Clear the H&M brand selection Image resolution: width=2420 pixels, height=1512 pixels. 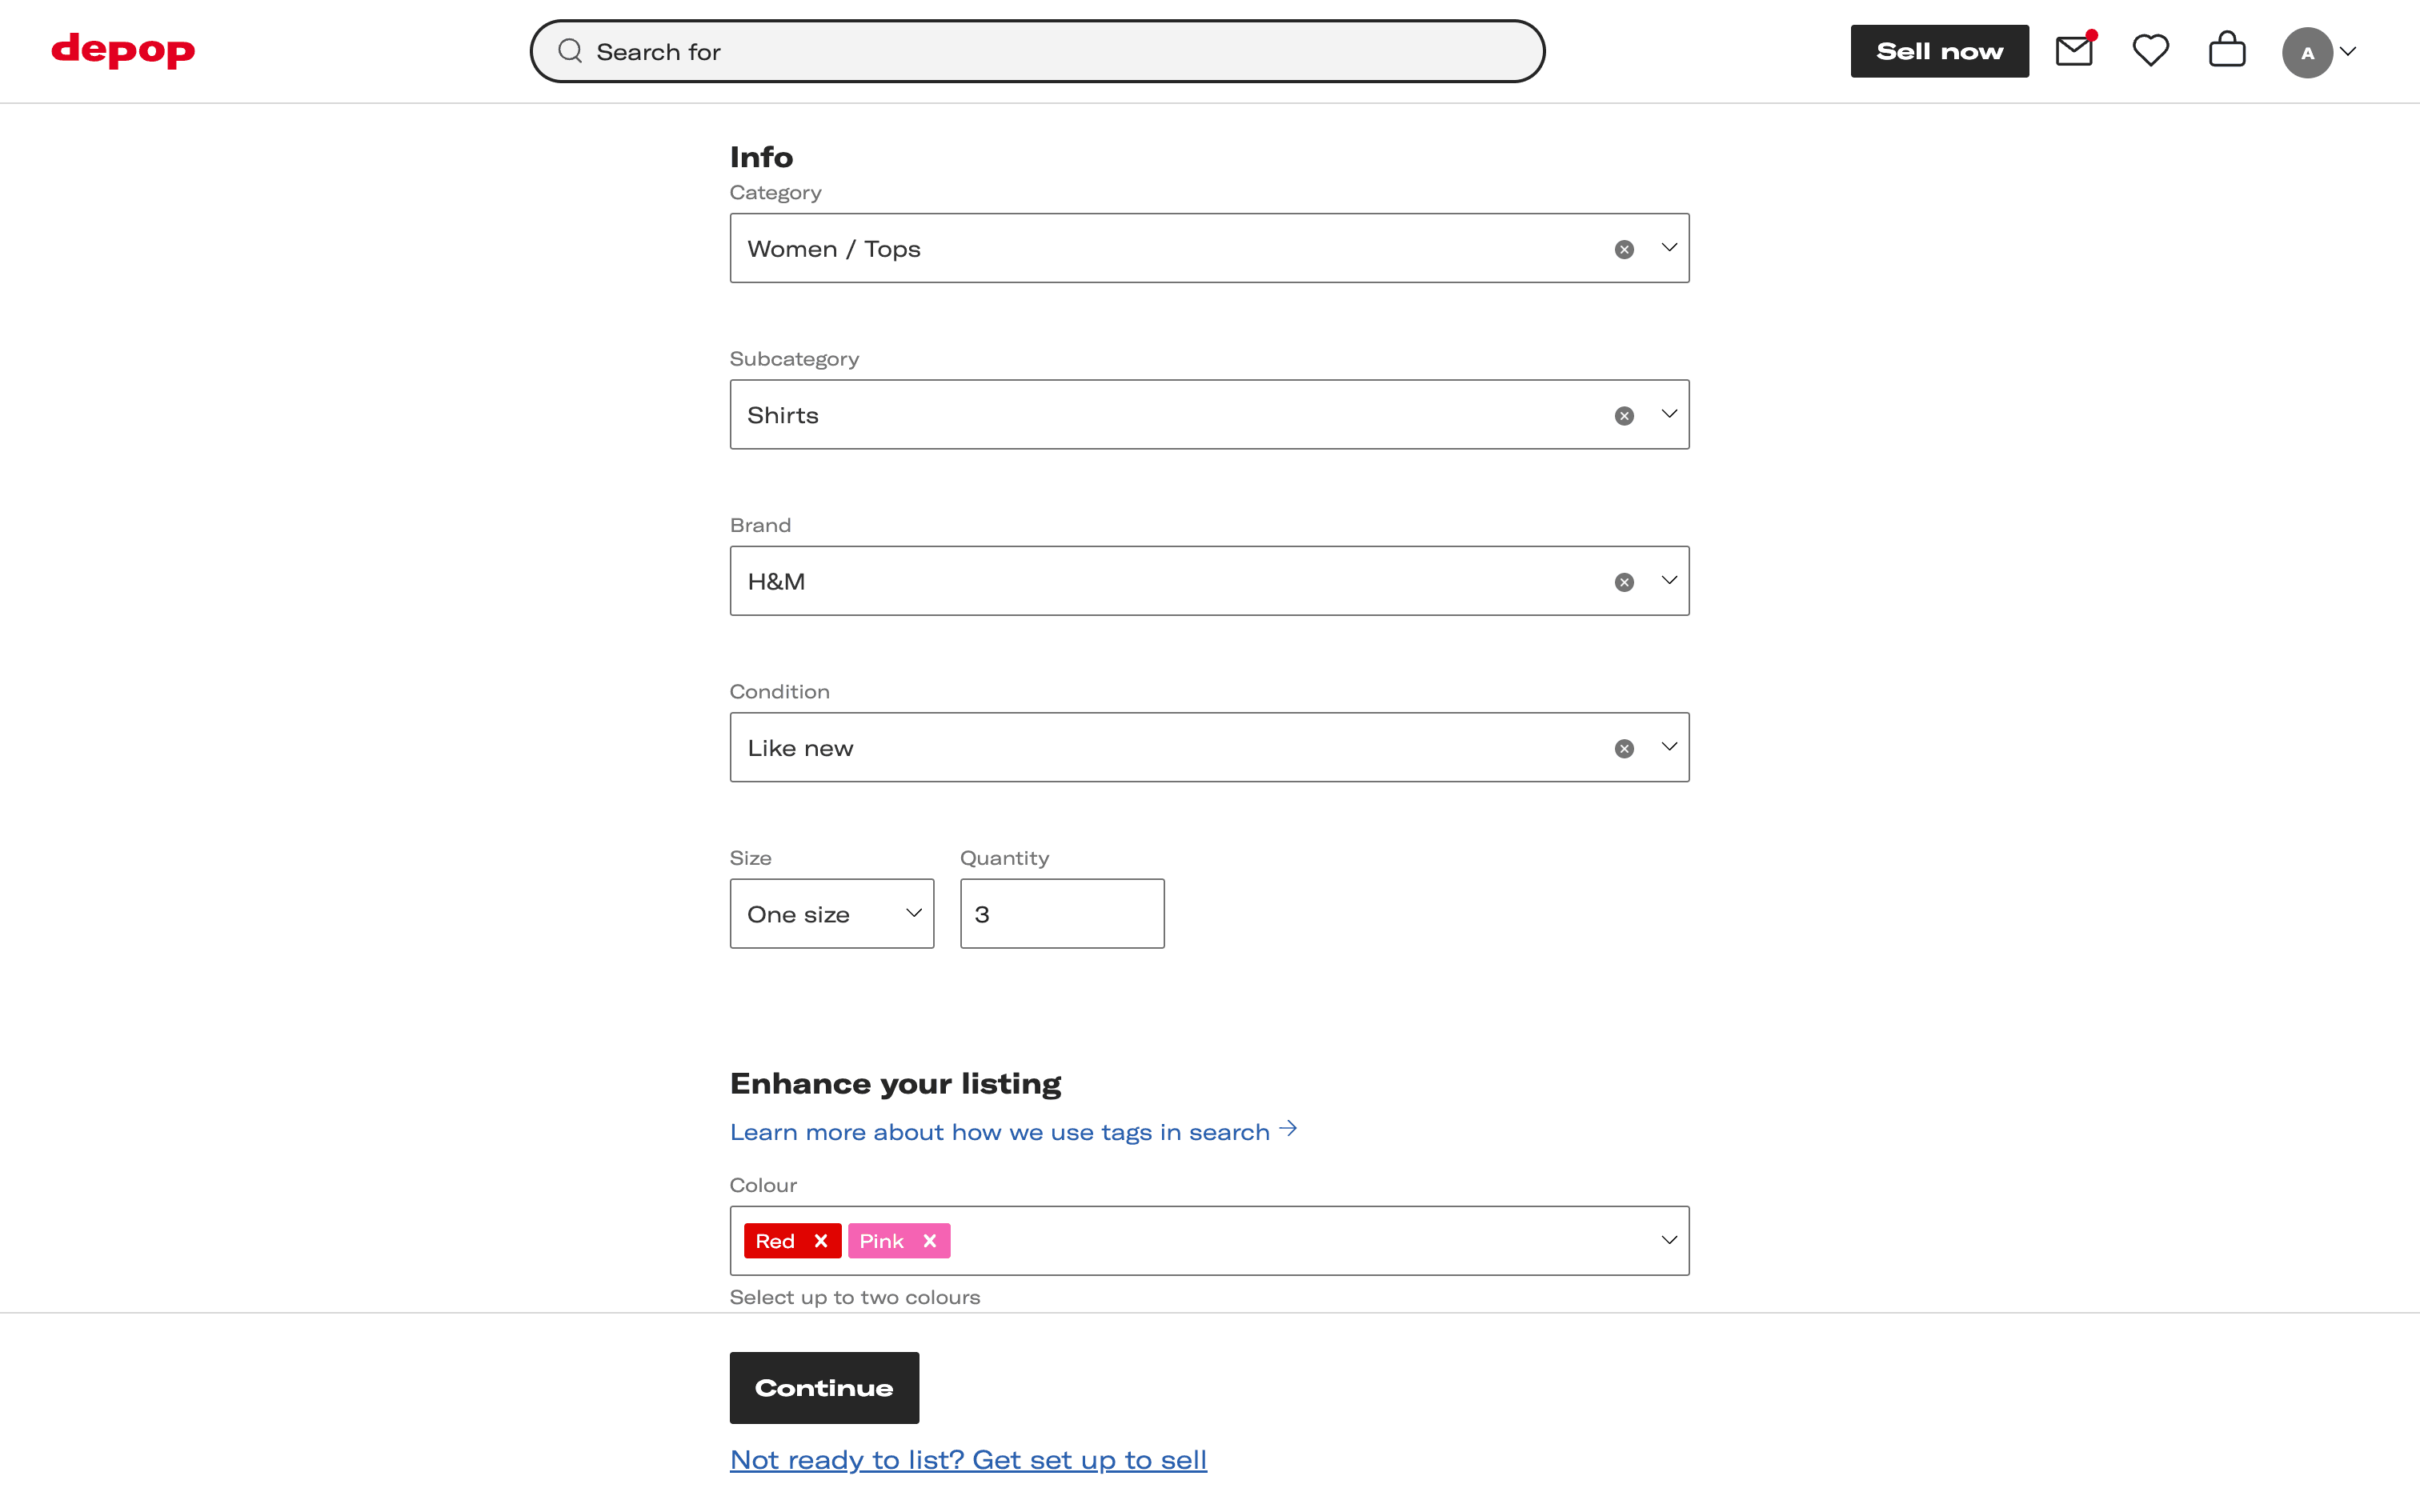point(1624,582)
